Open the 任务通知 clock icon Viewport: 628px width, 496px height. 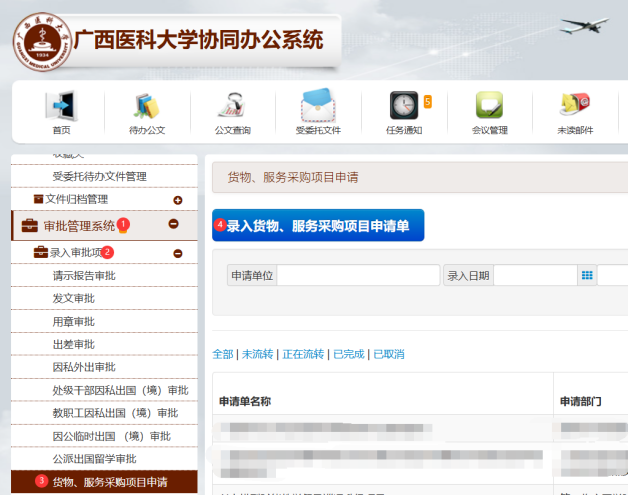click(404, 105)
